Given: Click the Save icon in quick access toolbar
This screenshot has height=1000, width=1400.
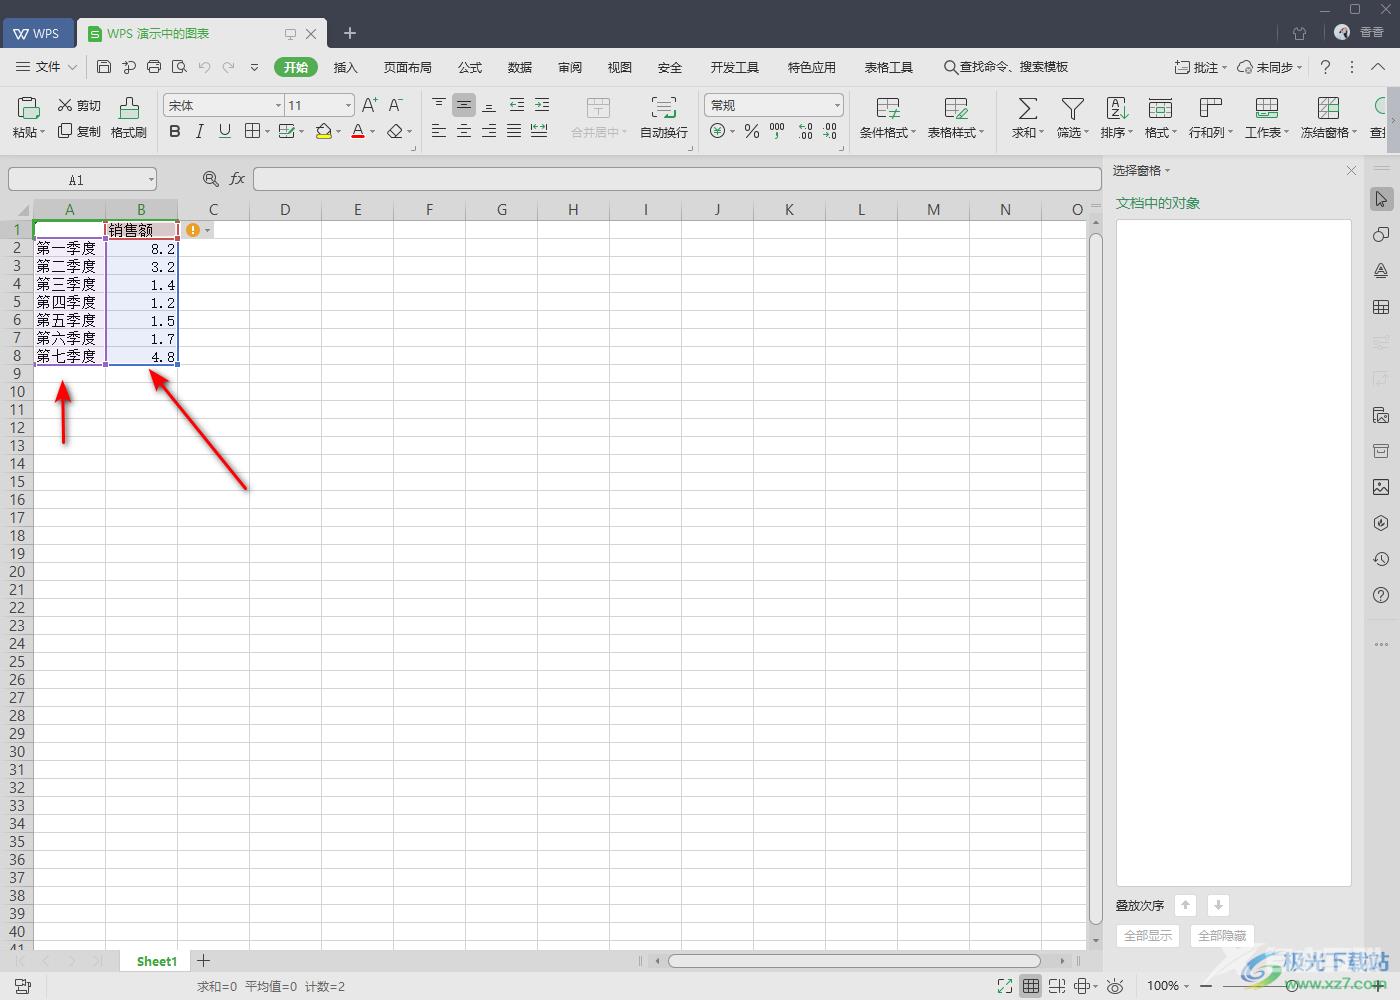Looking at the screenshot, I should [104, 67].
